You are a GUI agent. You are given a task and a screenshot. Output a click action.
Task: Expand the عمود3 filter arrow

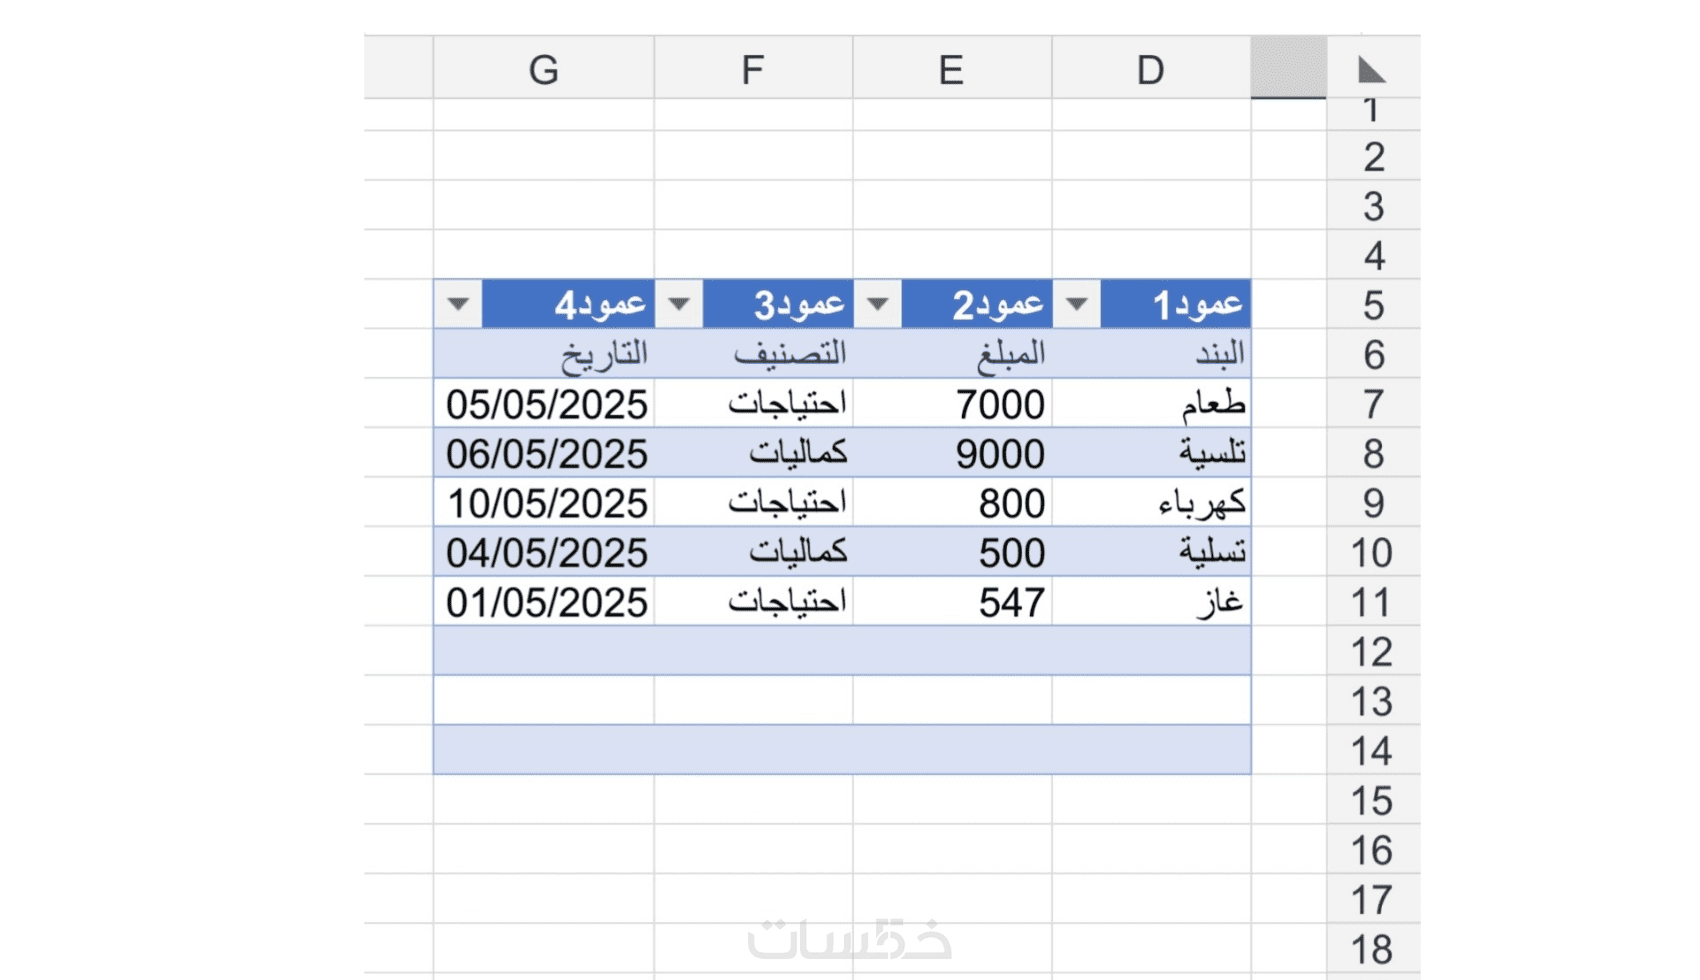click(x=678, y=304)
